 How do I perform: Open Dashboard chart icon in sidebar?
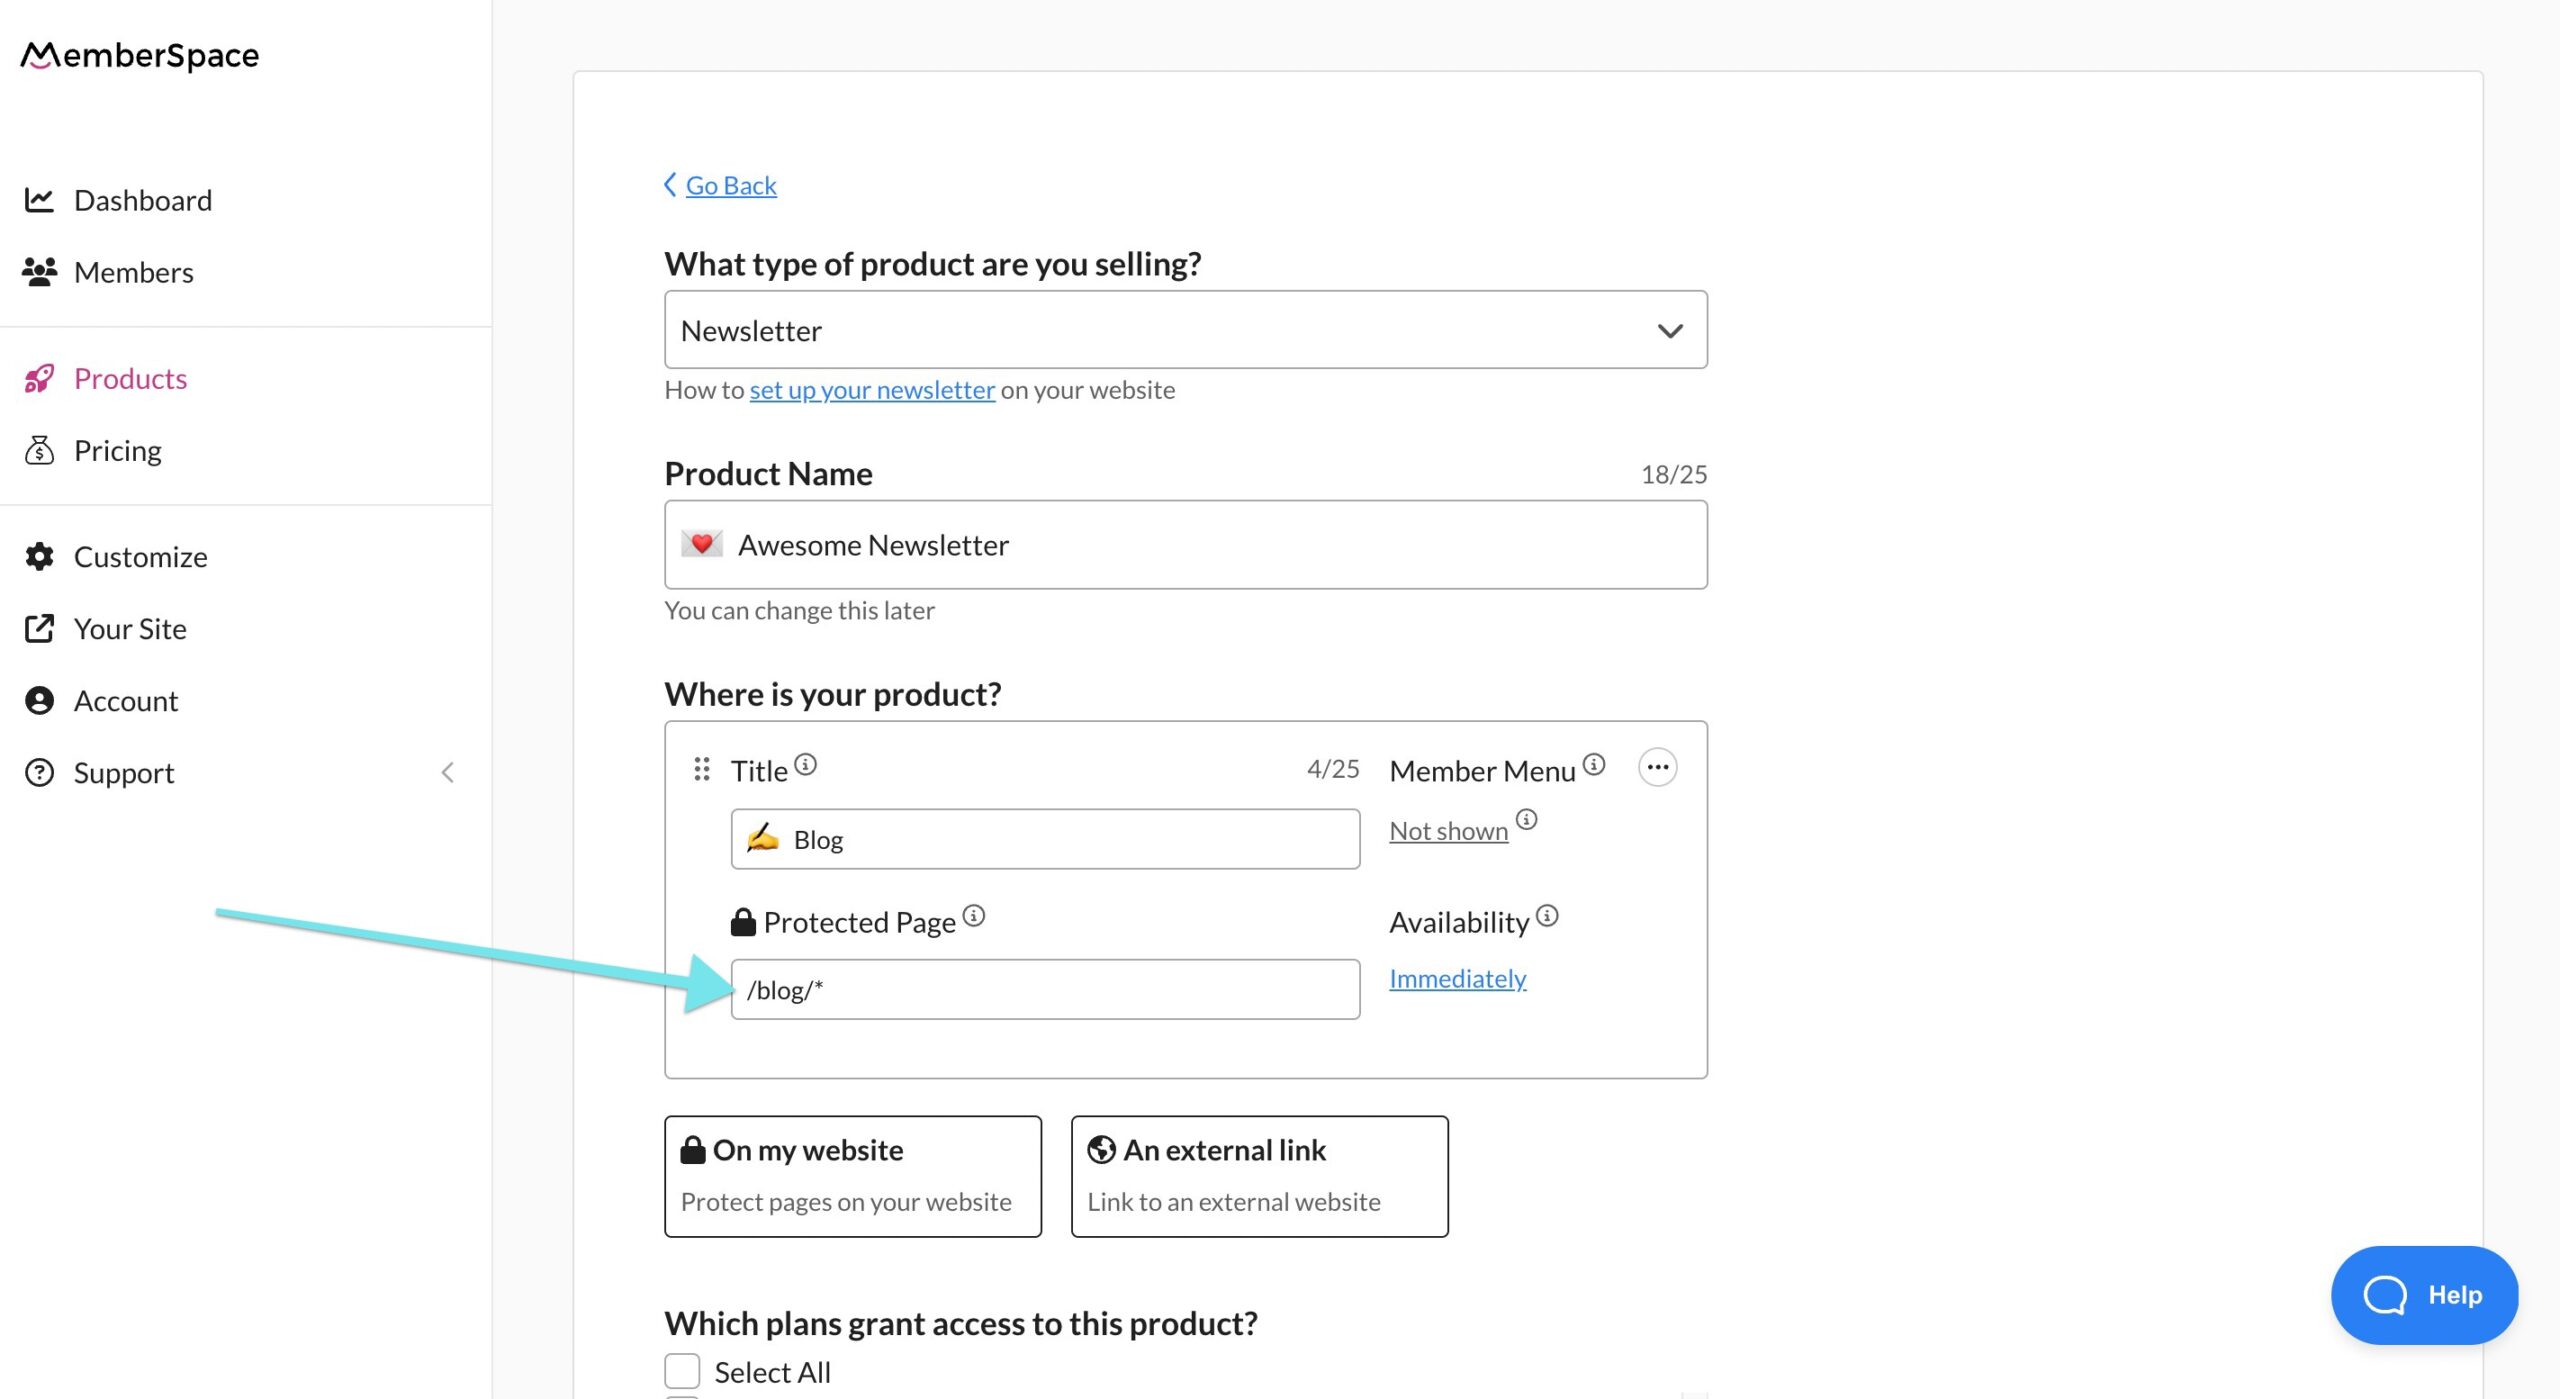coord(39,200)
